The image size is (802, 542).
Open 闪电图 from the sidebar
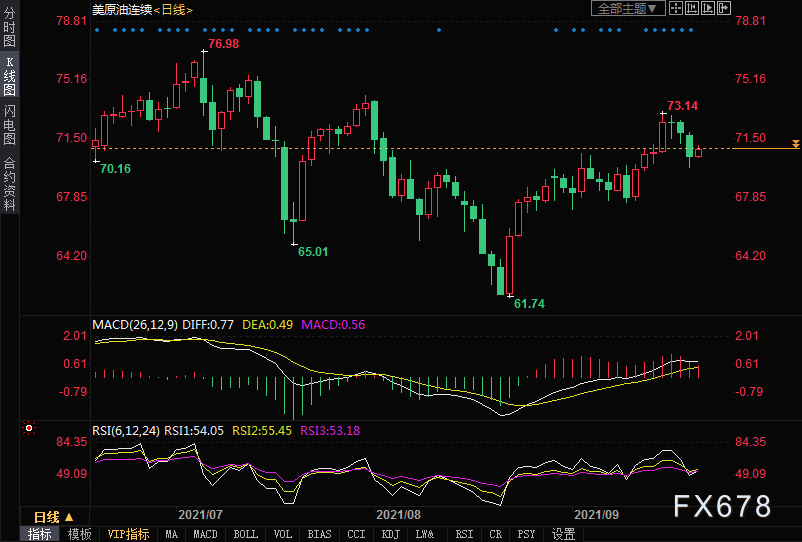click(x=9, y=125)
